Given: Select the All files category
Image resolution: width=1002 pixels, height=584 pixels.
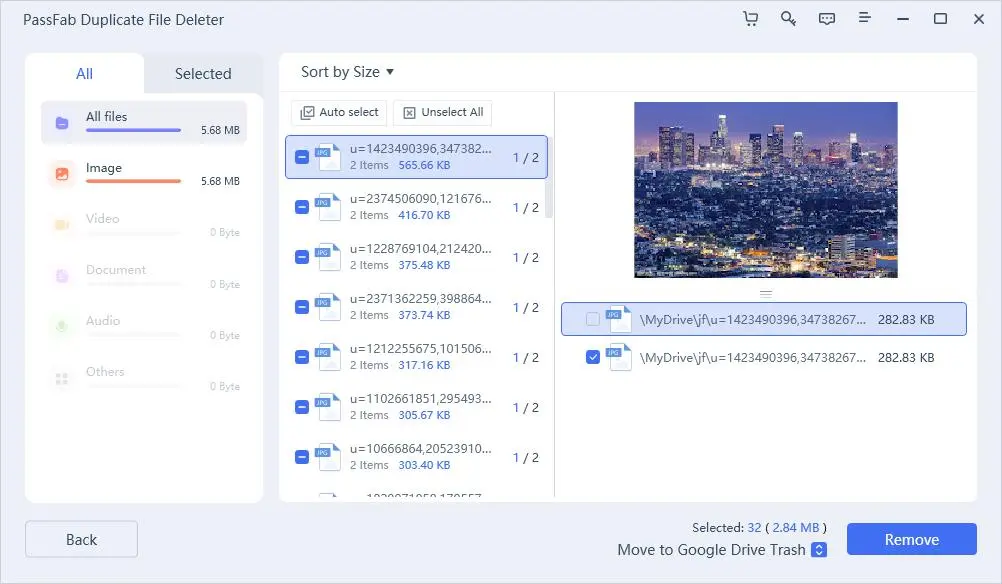Looking at the screenshot, I should (144, 123).
